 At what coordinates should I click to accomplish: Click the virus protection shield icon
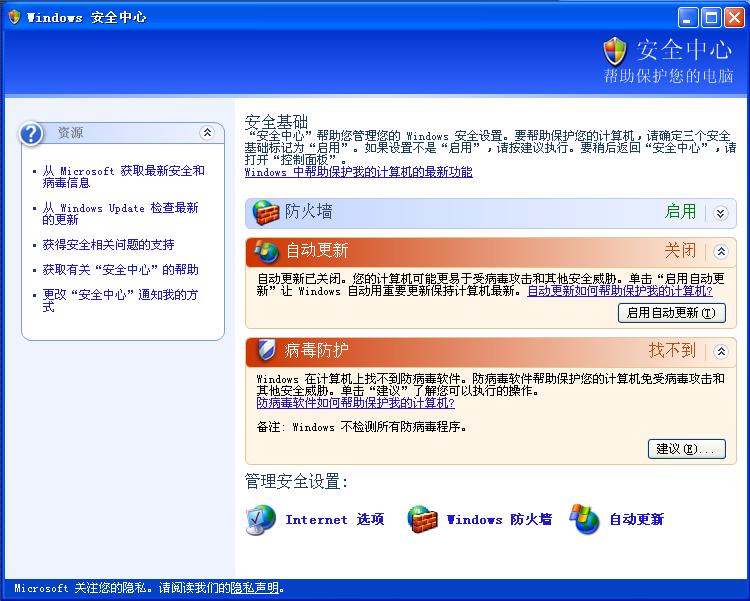coord(265,350)
